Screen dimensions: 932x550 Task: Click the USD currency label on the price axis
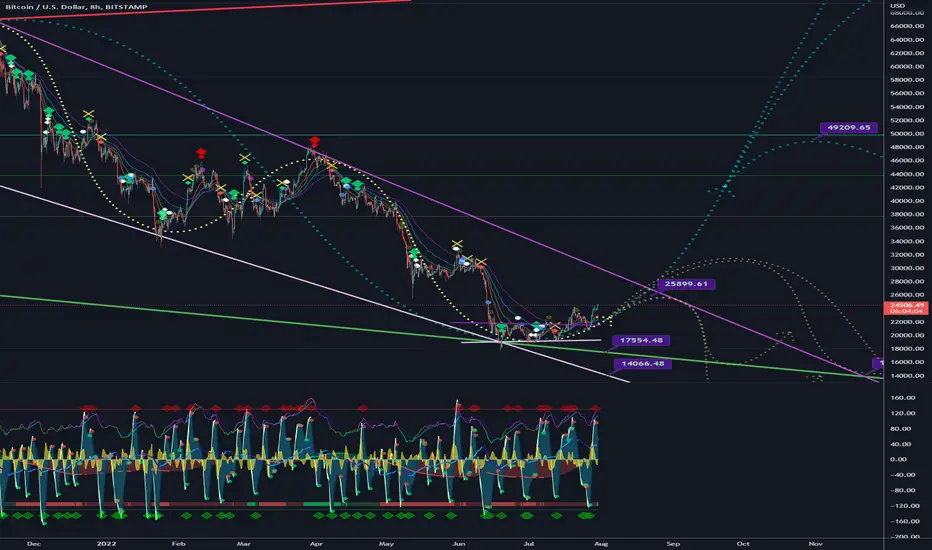(x=898, y=5)
